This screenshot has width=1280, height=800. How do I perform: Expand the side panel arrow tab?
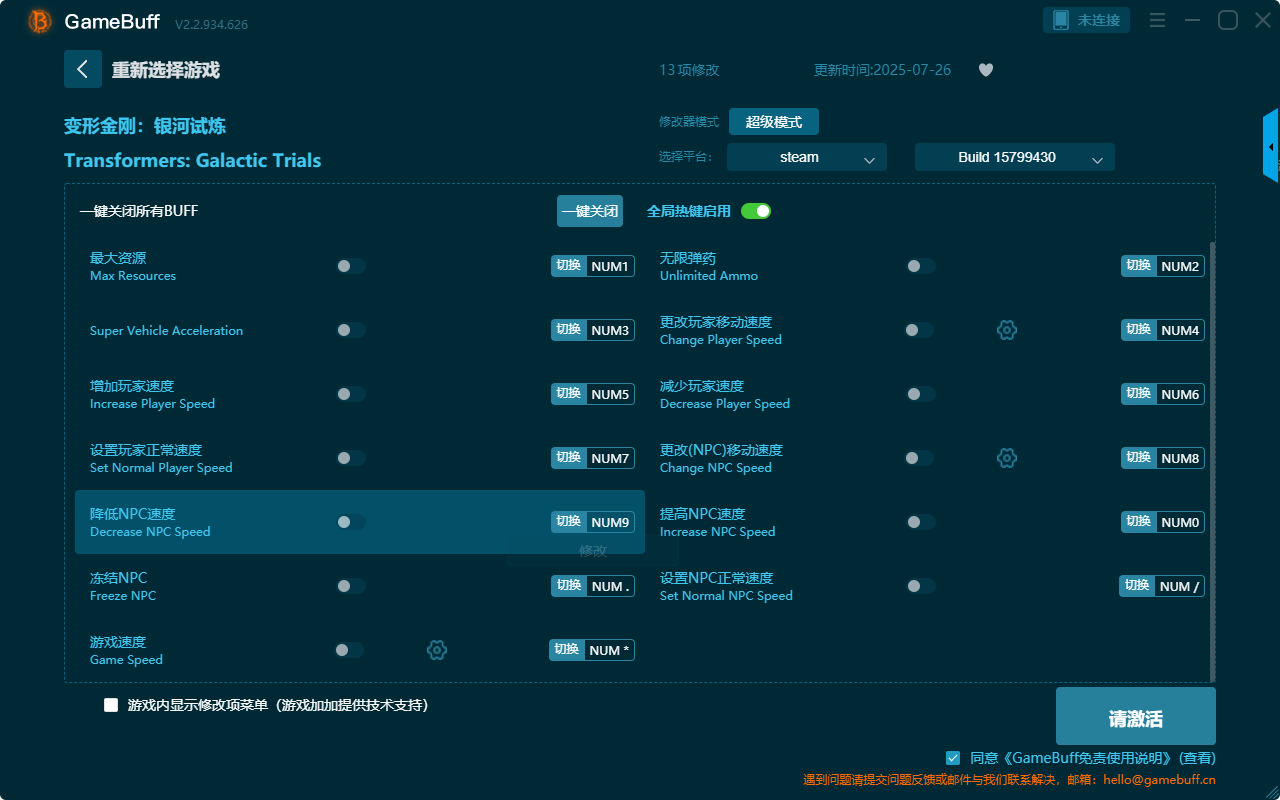1271,146
